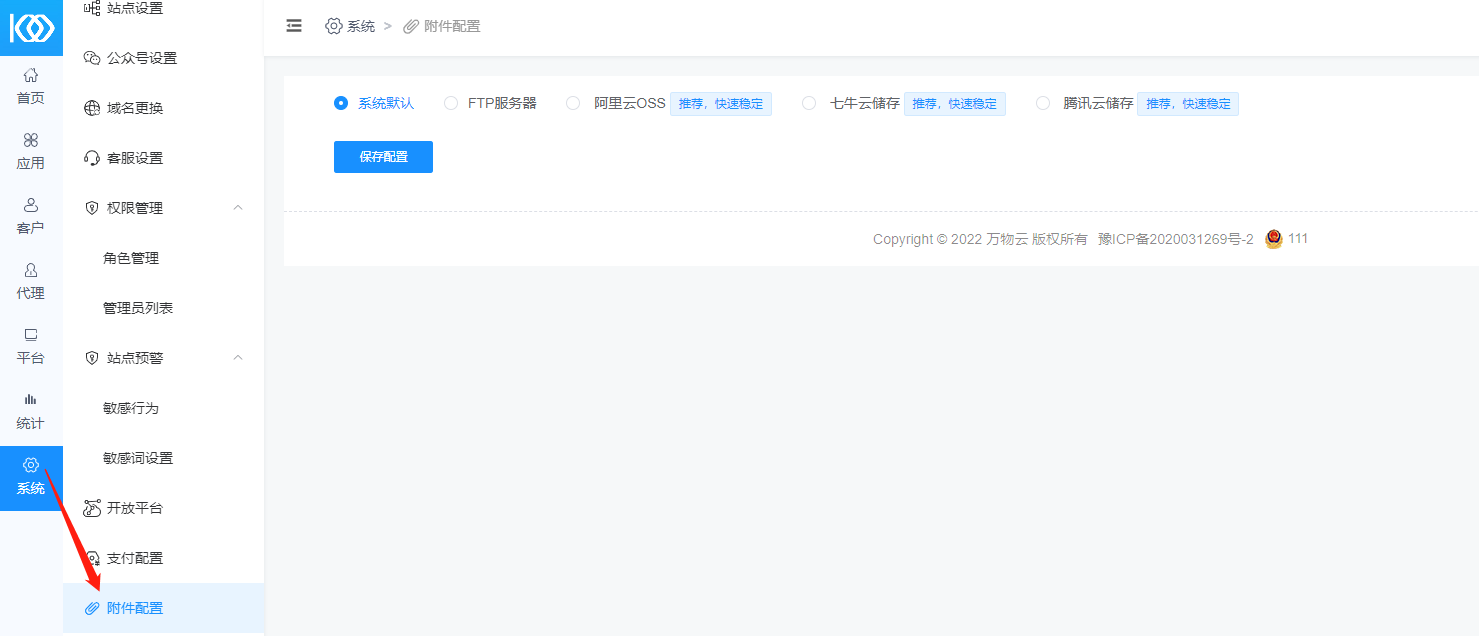Collapse the 站点预警 submenu chevron

click(238, 357)
